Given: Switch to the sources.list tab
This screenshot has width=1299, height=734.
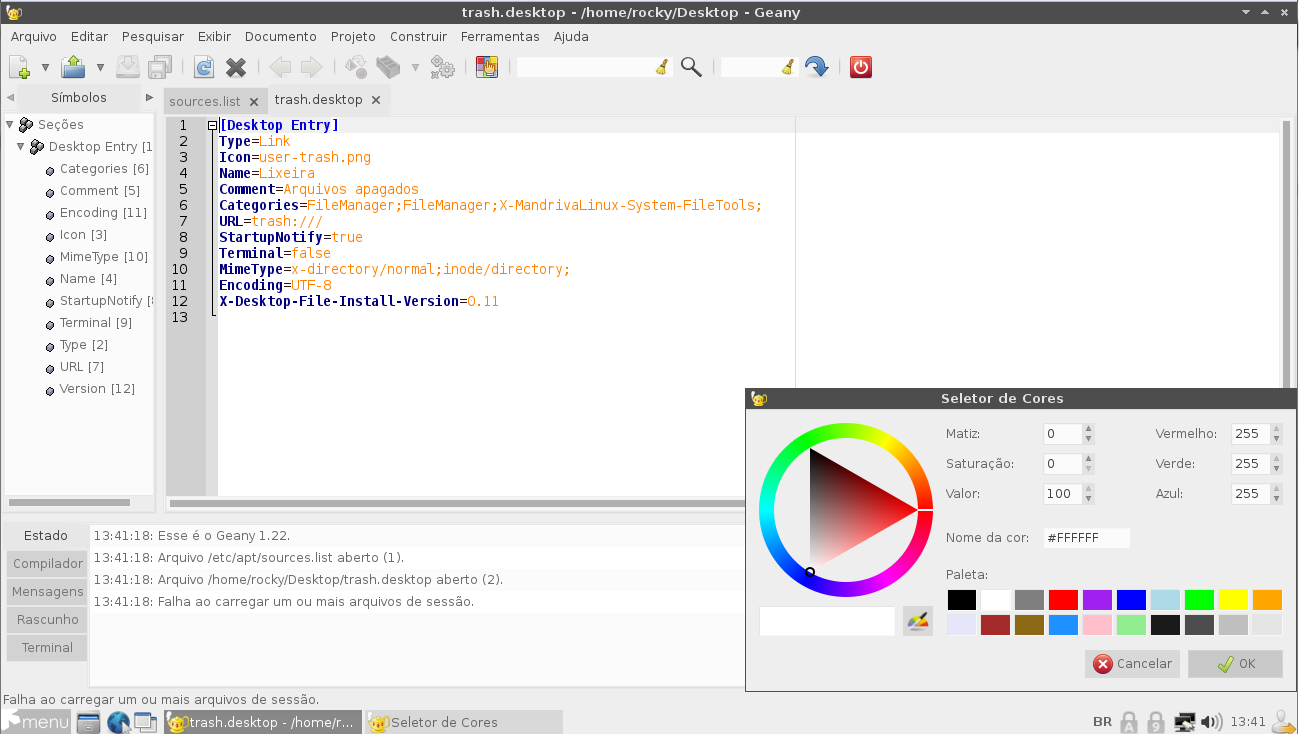Looking at the screenshot, I should pos(205,101).
